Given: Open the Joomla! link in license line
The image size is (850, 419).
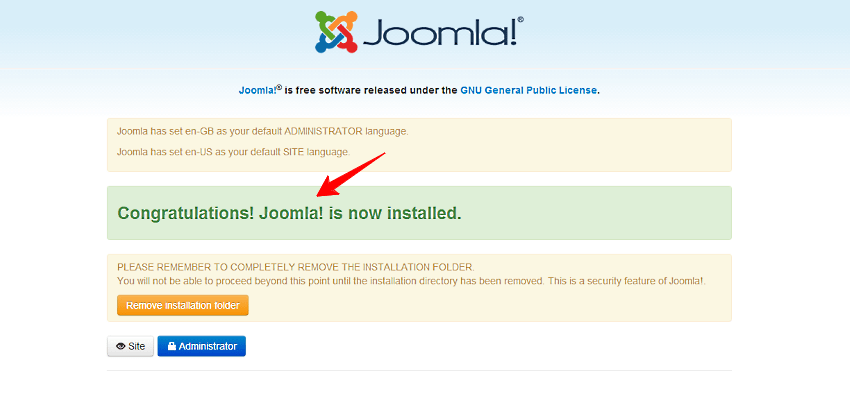Looking at the screenshot, I should [x=260, y=90].
